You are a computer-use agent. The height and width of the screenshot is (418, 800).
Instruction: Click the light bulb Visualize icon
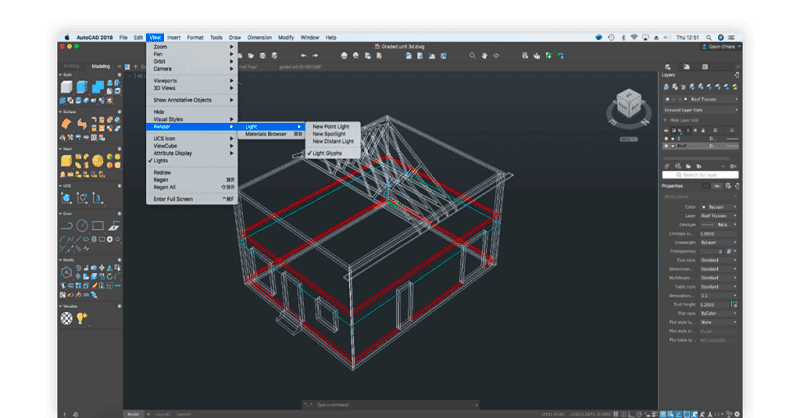tap(82, 318)
